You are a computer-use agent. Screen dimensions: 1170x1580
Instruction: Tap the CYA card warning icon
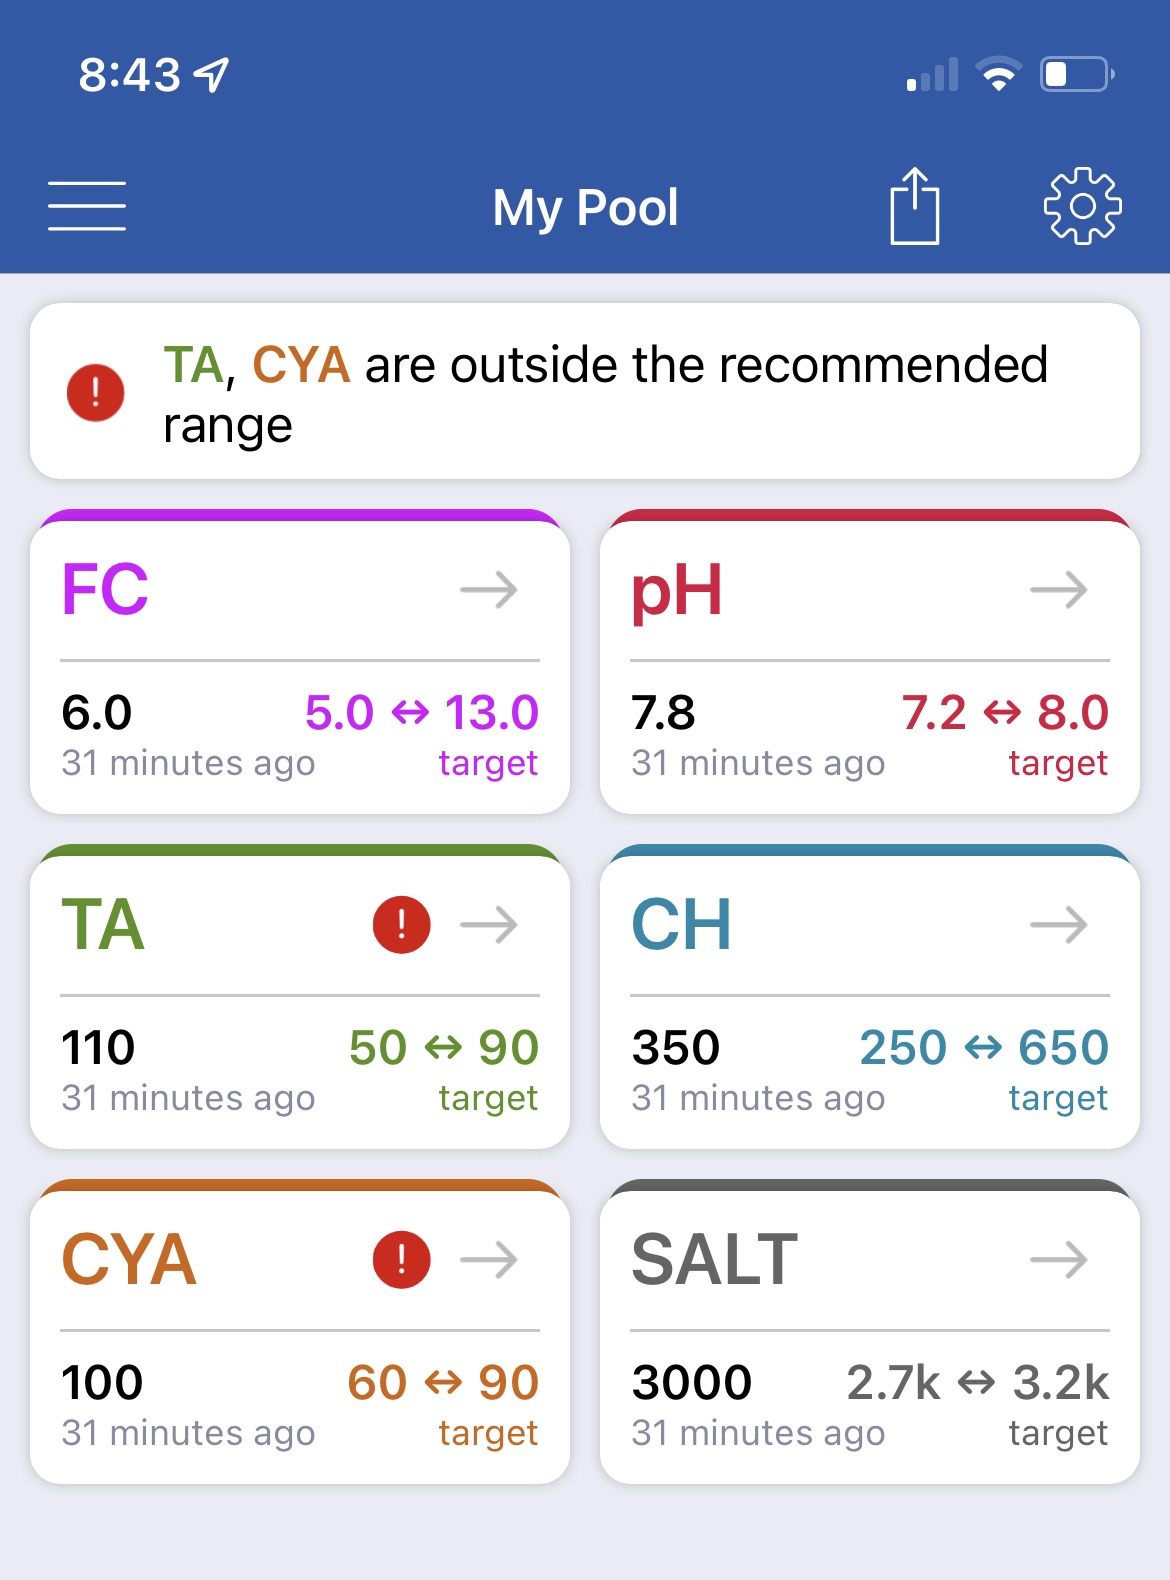coord(402,1259)
